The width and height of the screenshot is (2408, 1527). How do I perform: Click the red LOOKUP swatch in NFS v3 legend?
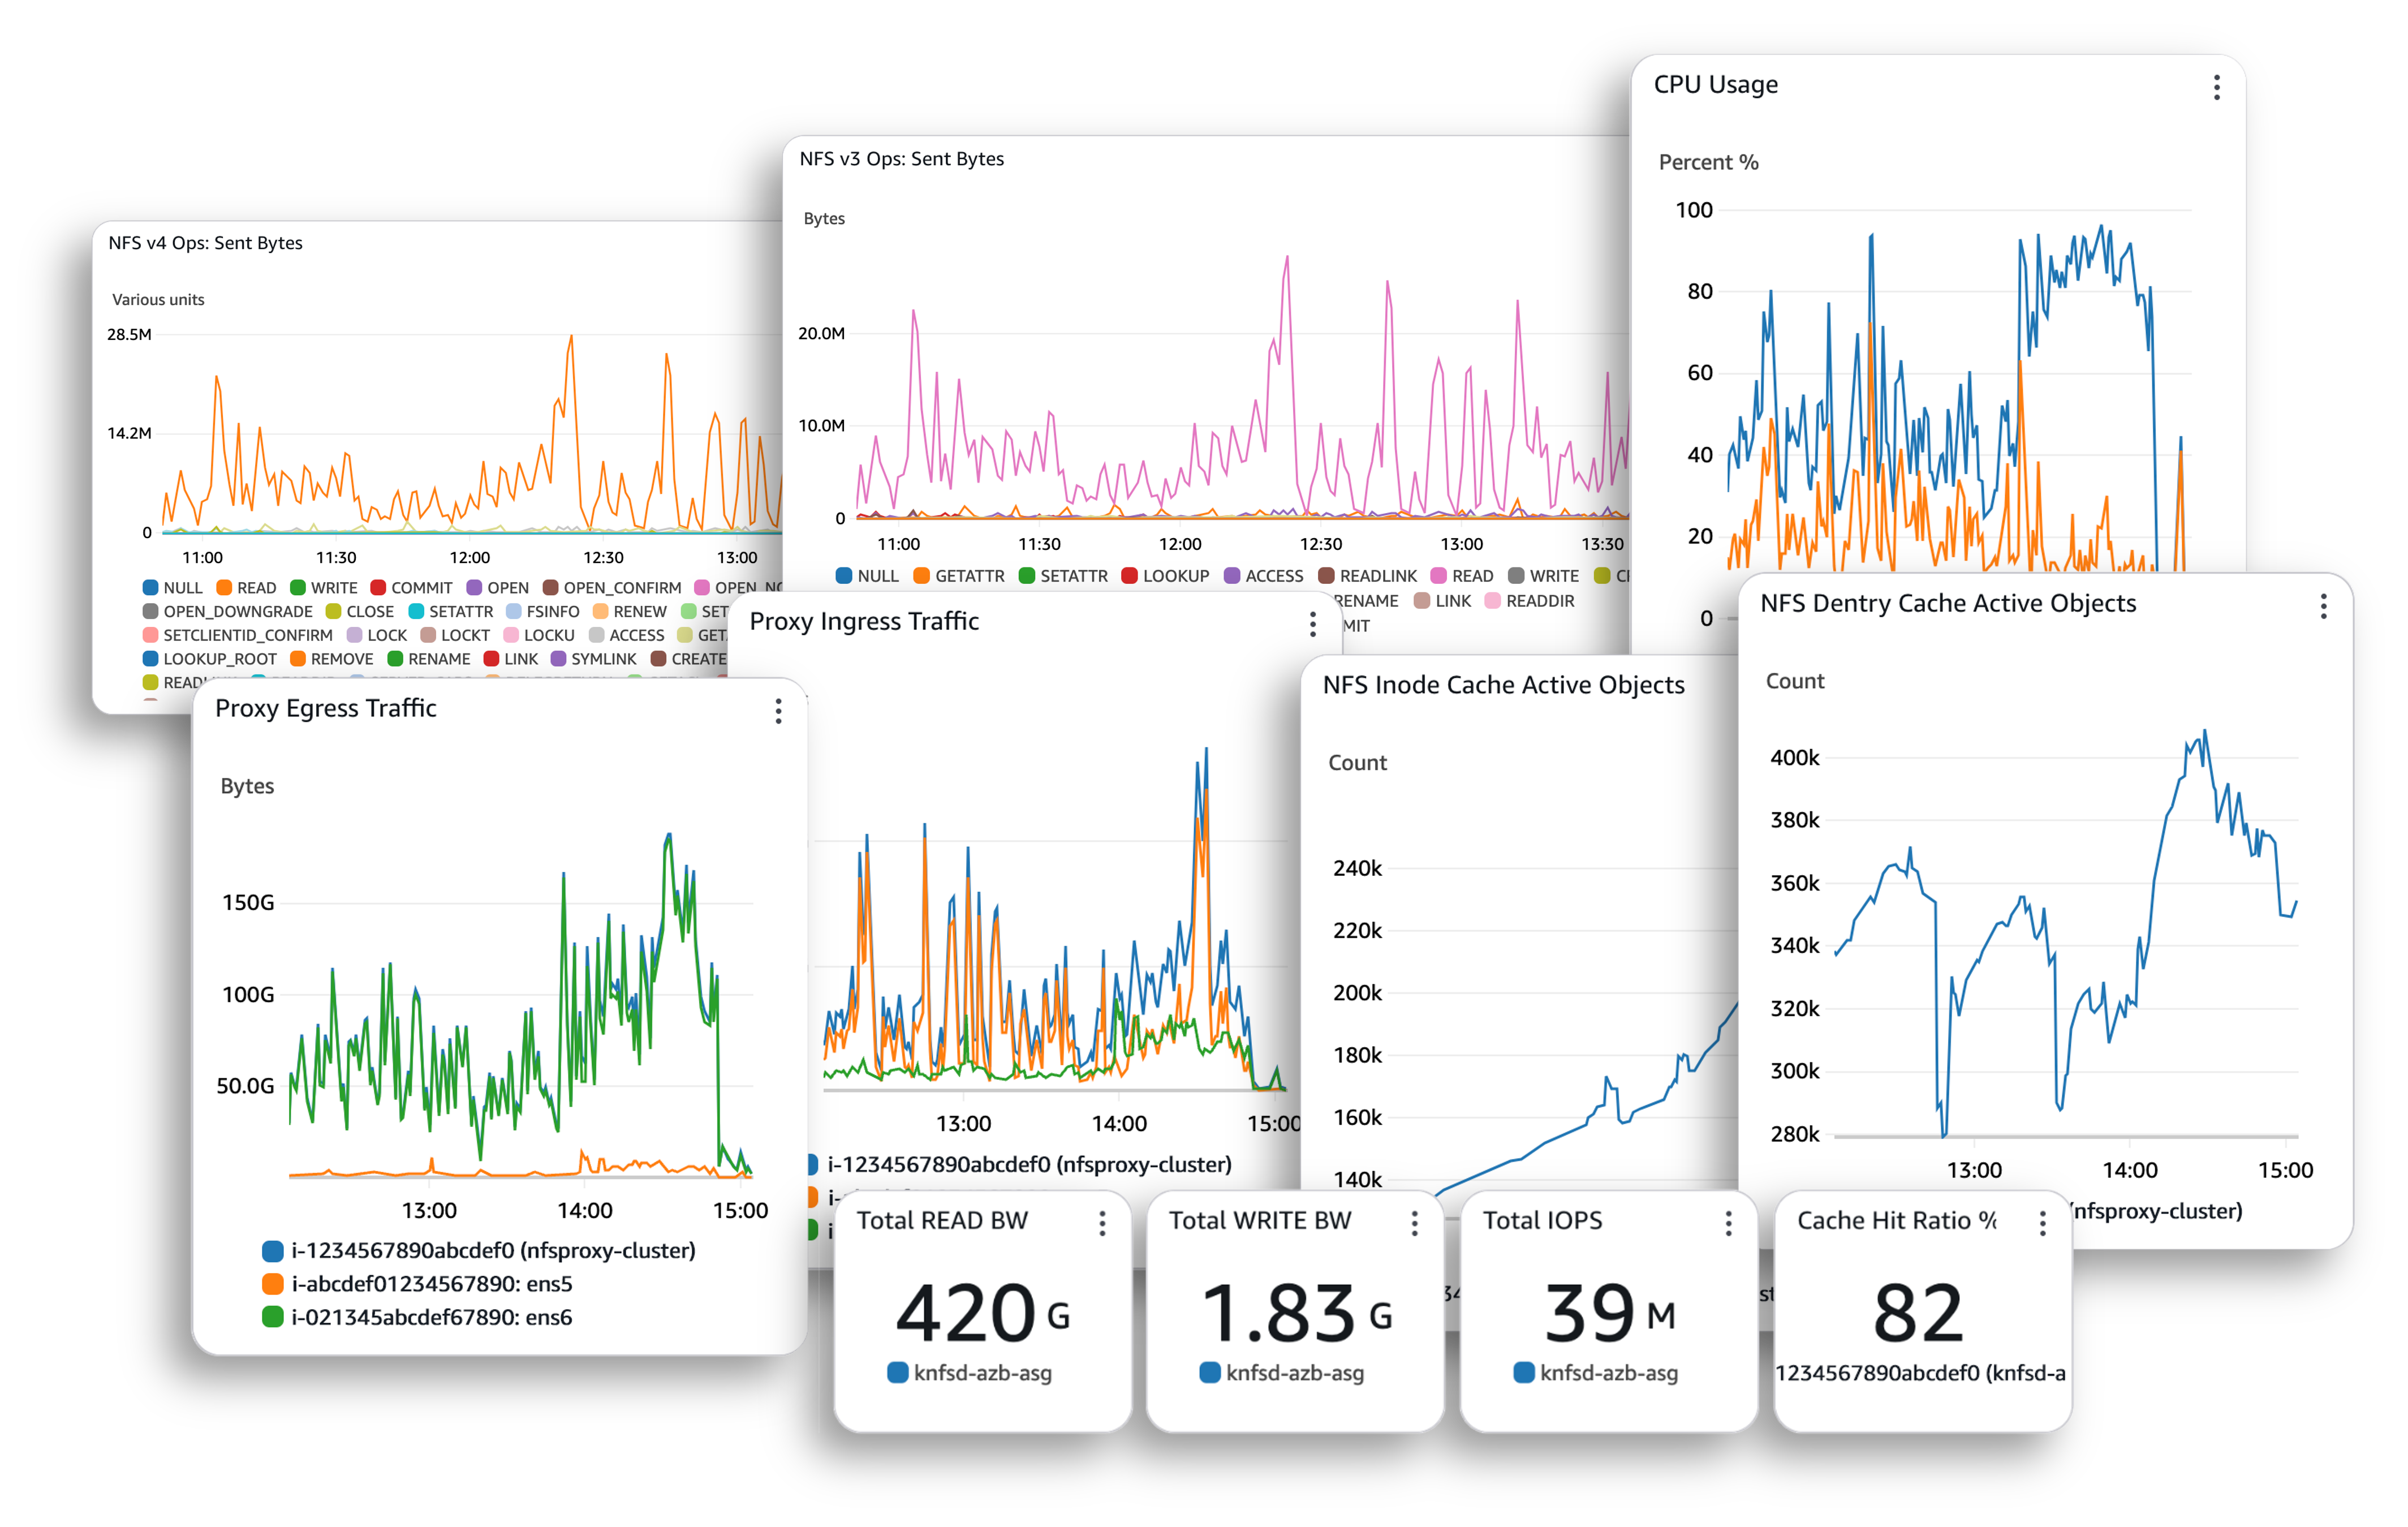point(1130,576)
